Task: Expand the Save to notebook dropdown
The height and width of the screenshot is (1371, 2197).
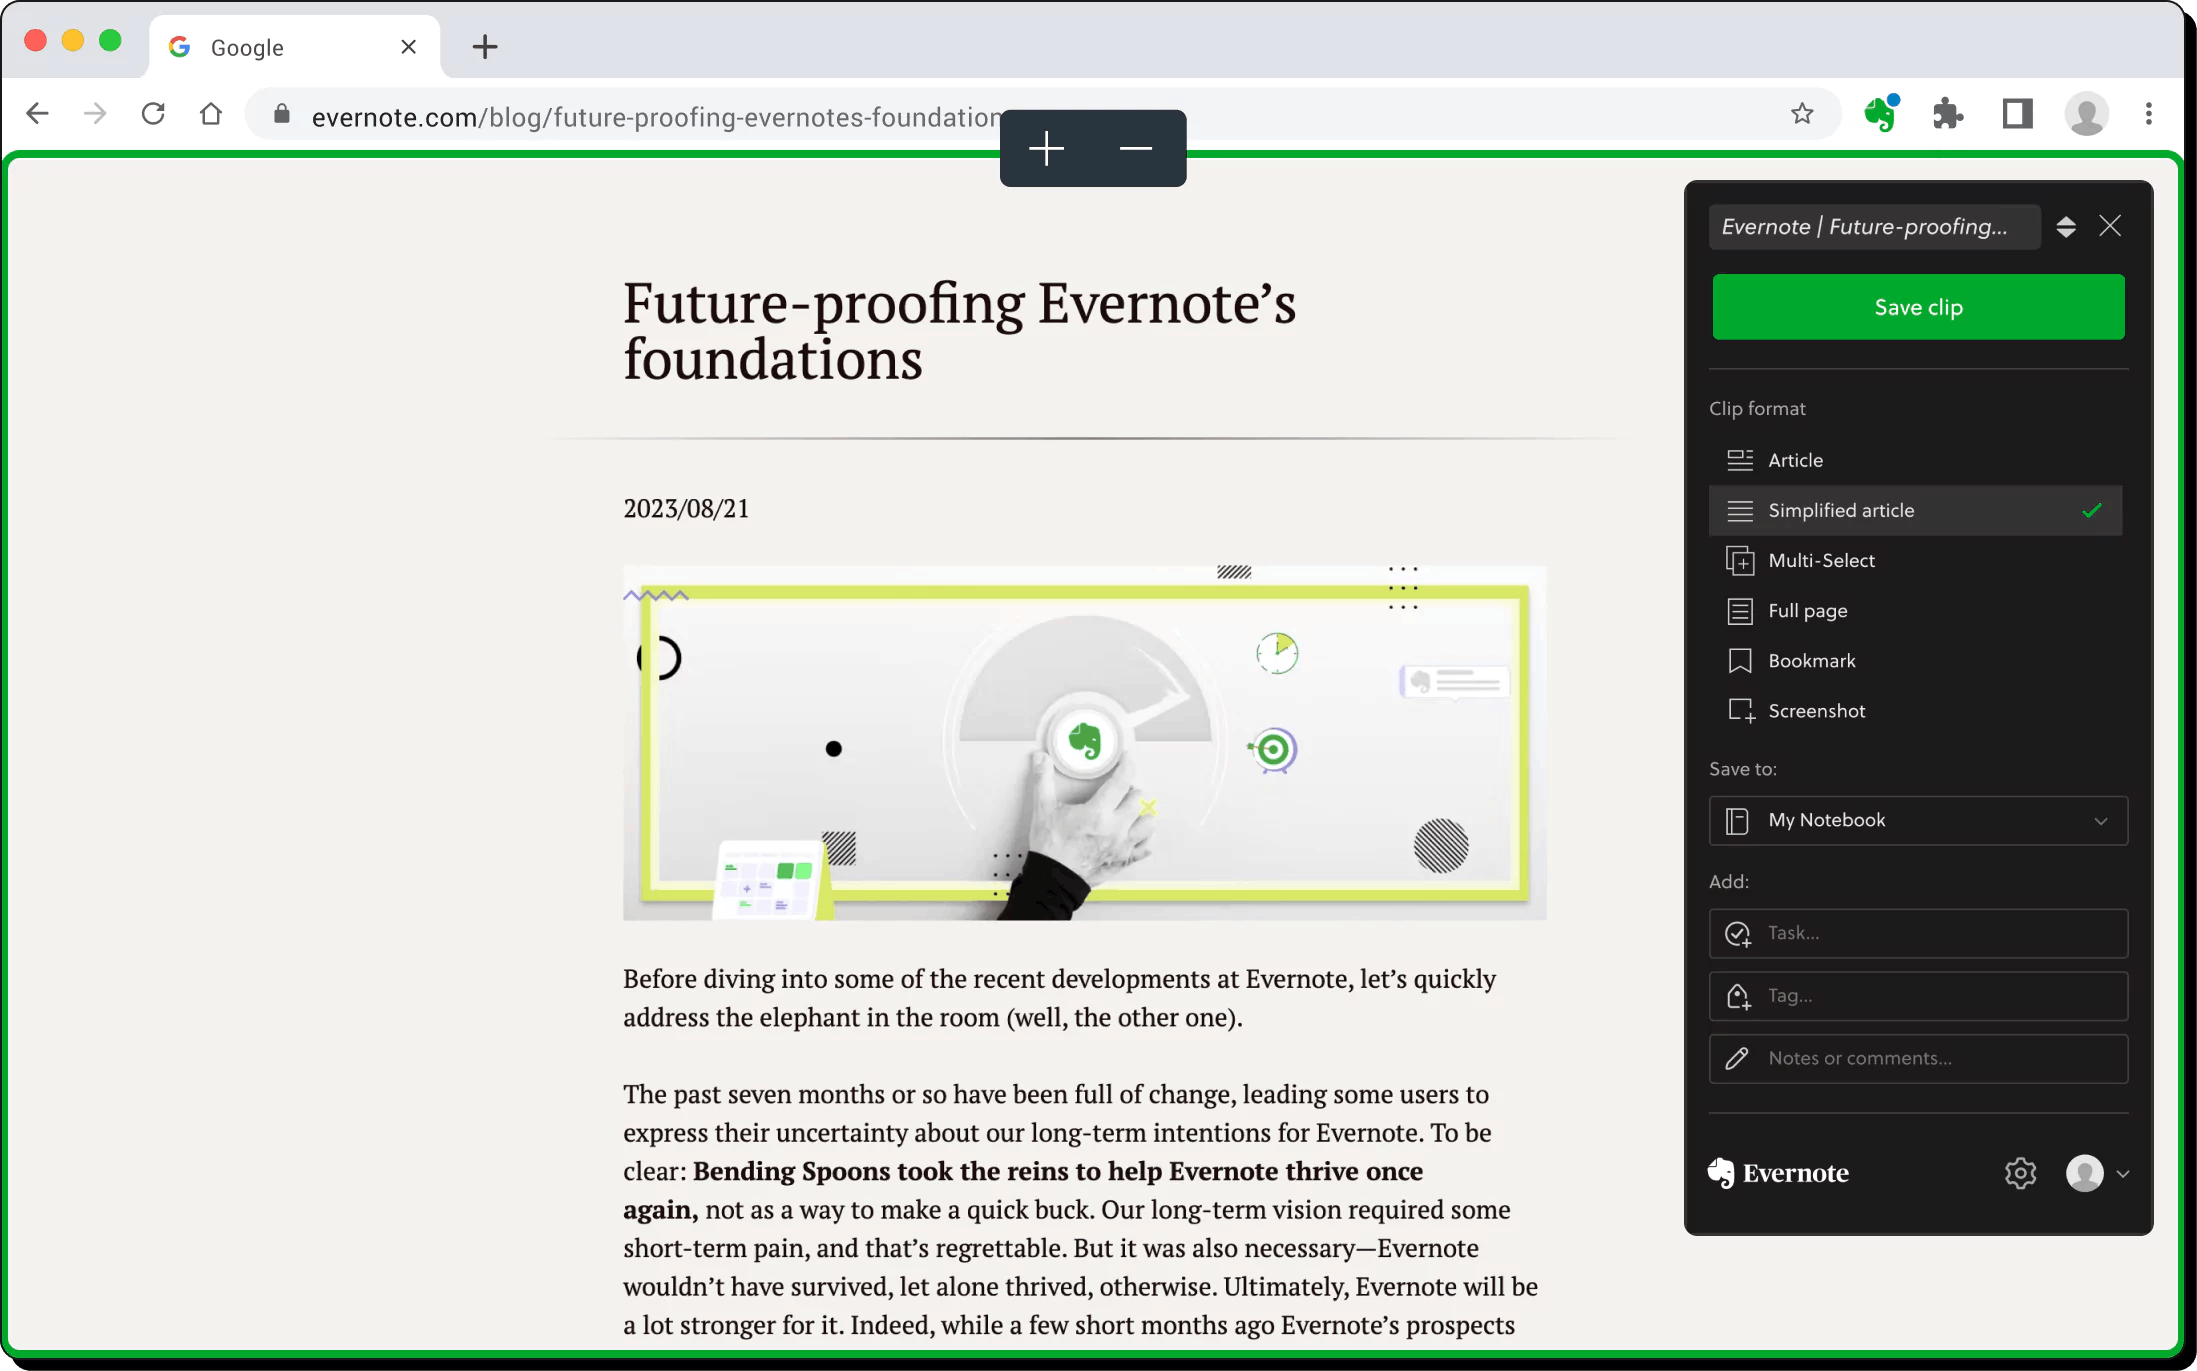Action: [2101, 820]
